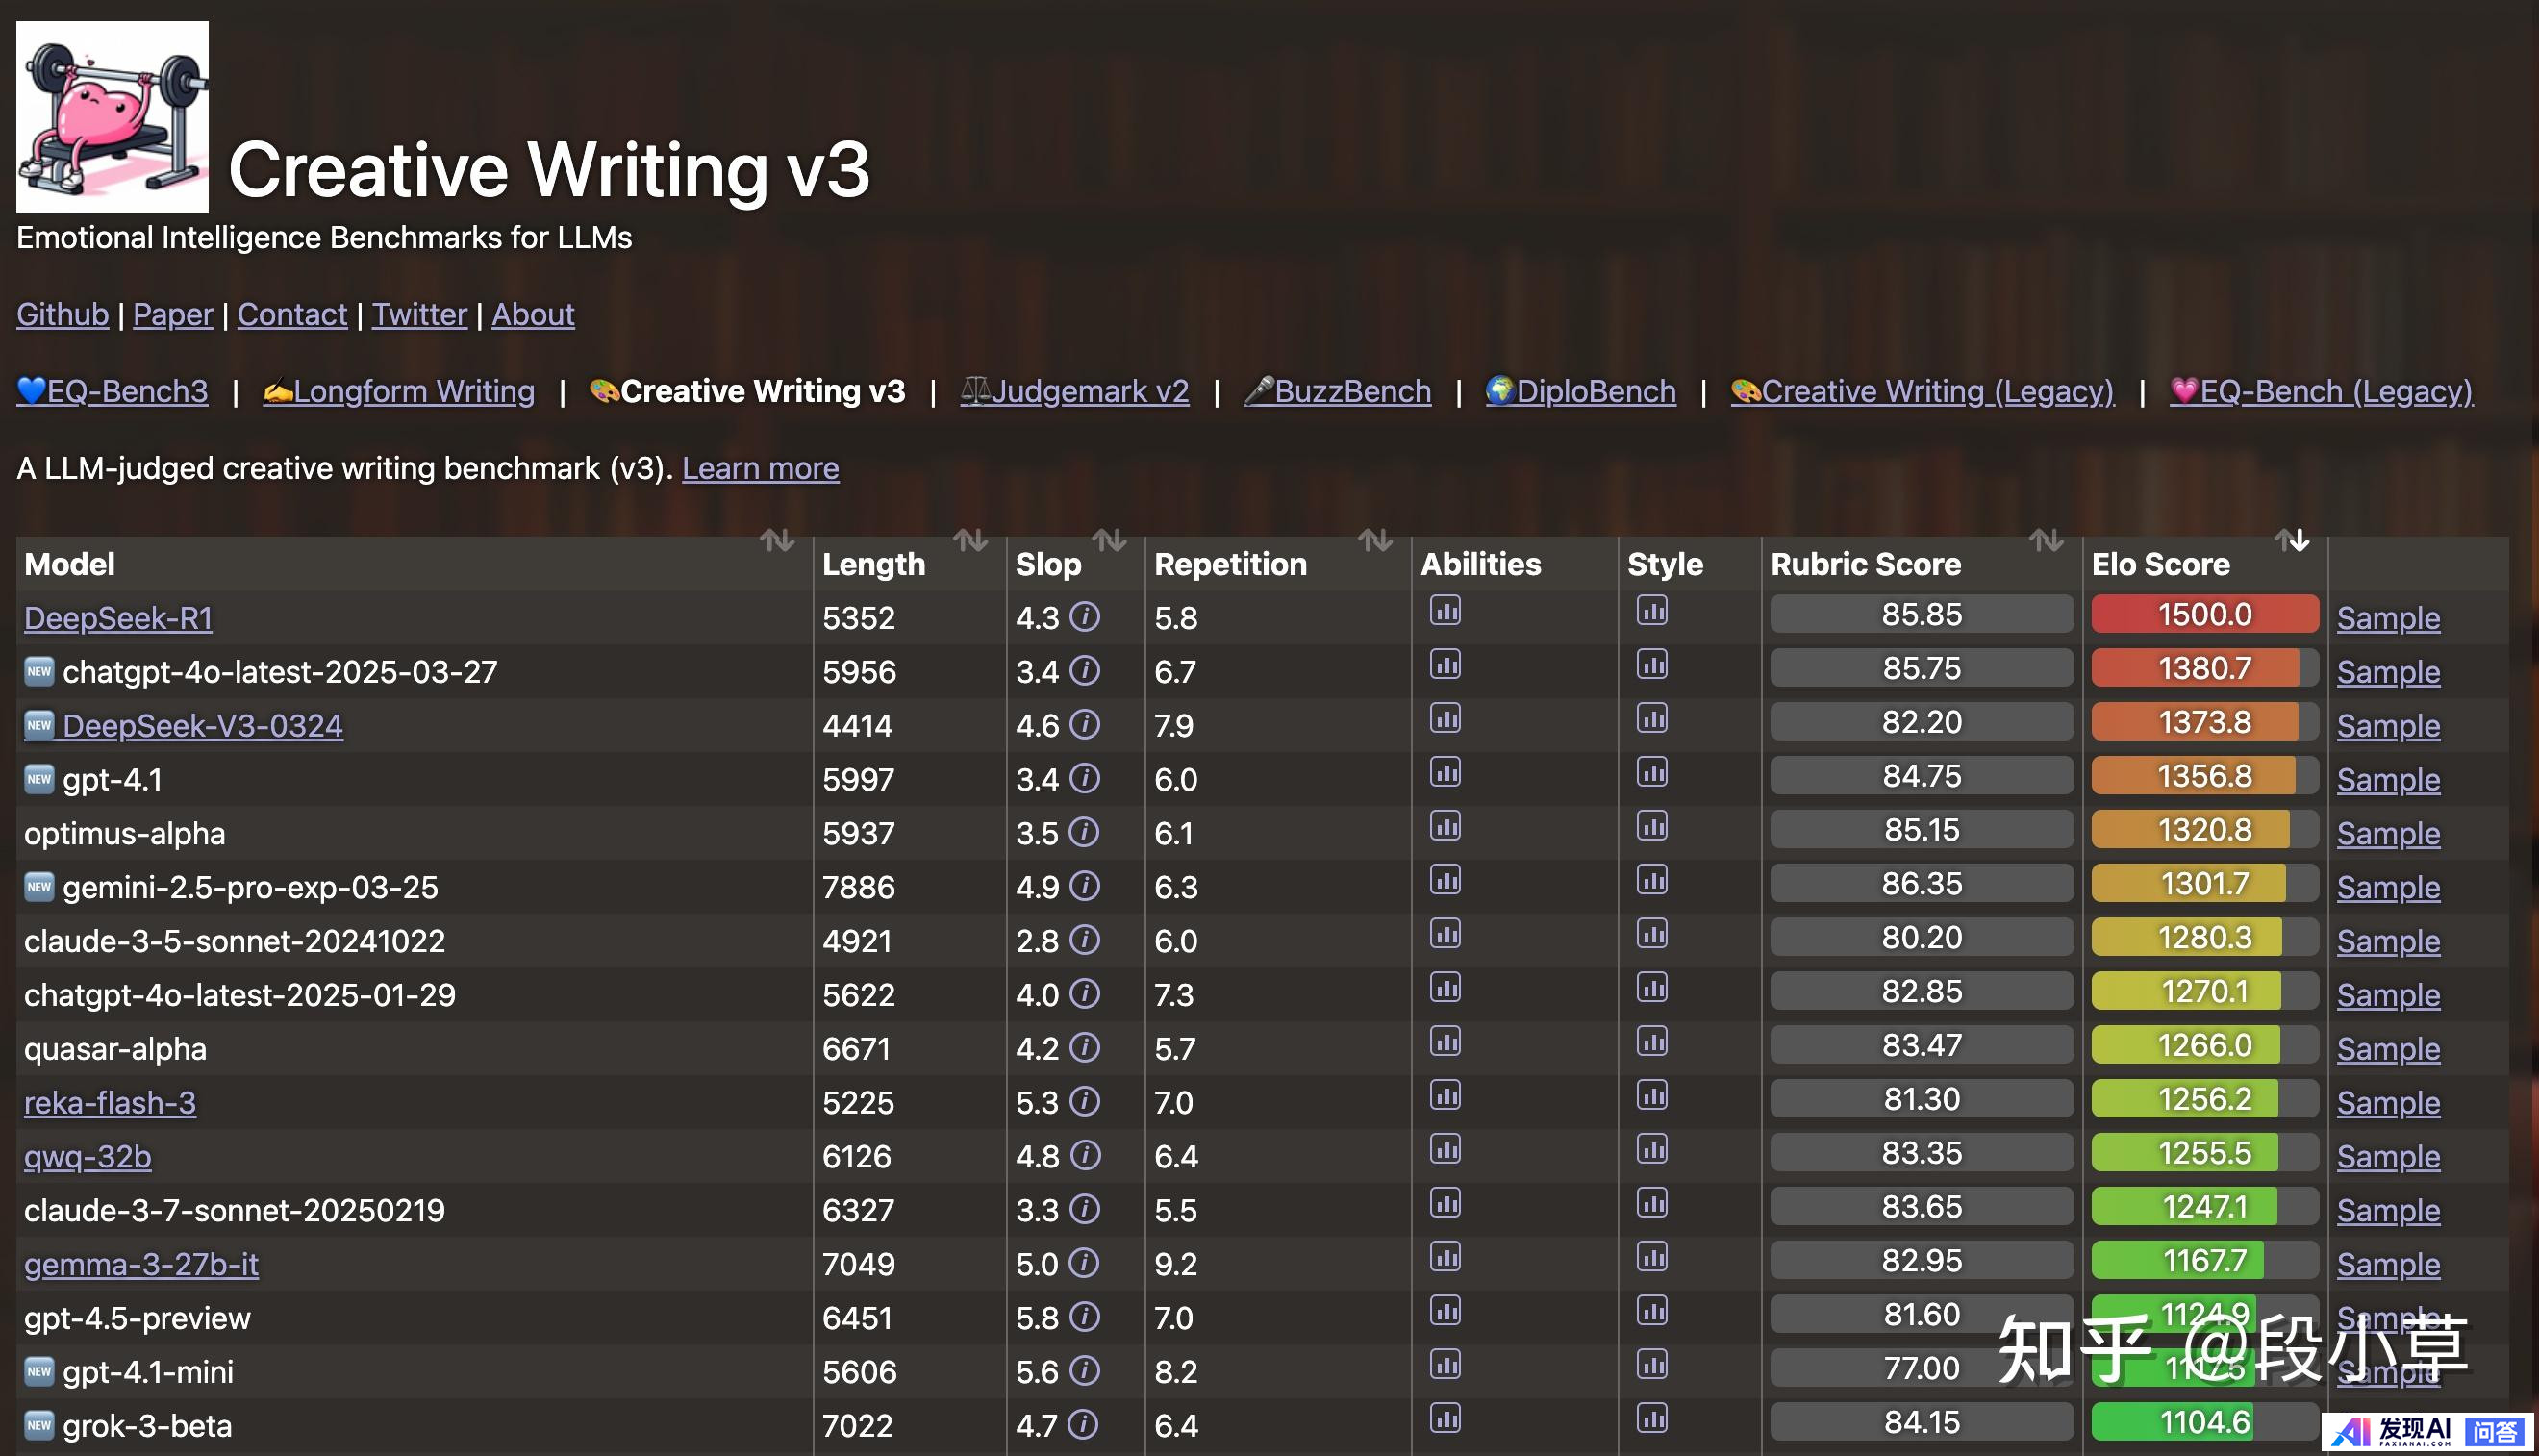This screenshot has height=1456, width=2539.
Task: Open Abilities chart for grok-3-beta row
Action: pos(1445,1419)
